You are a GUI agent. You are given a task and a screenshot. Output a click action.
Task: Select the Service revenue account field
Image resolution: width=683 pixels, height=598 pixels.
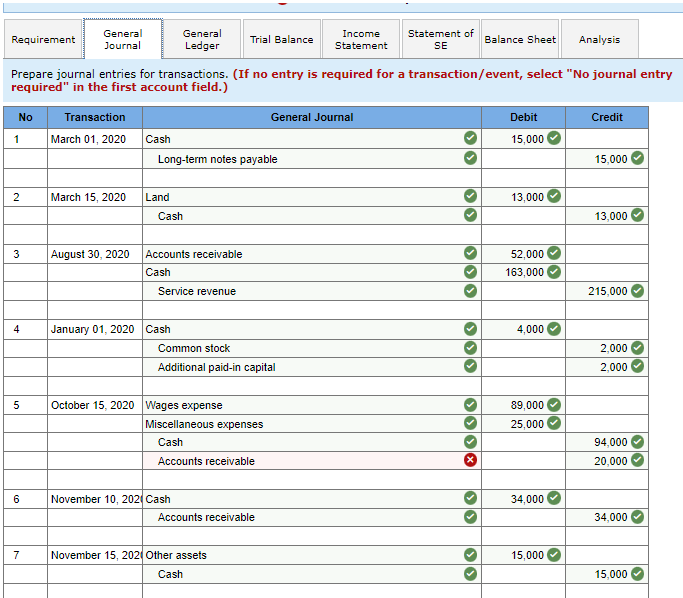tap(312, 291)
